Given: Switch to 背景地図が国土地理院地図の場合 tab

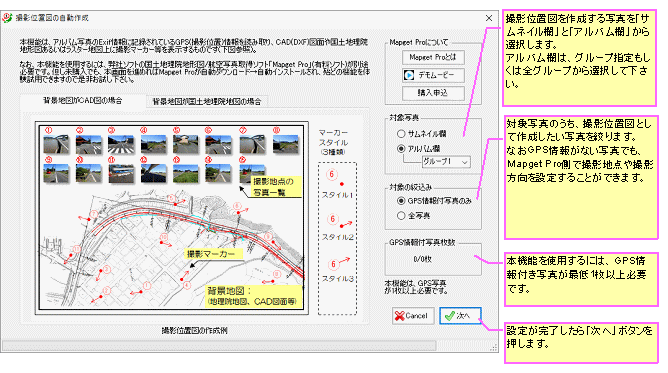Looking at the screenshot, I should click(x=207, y=101).
